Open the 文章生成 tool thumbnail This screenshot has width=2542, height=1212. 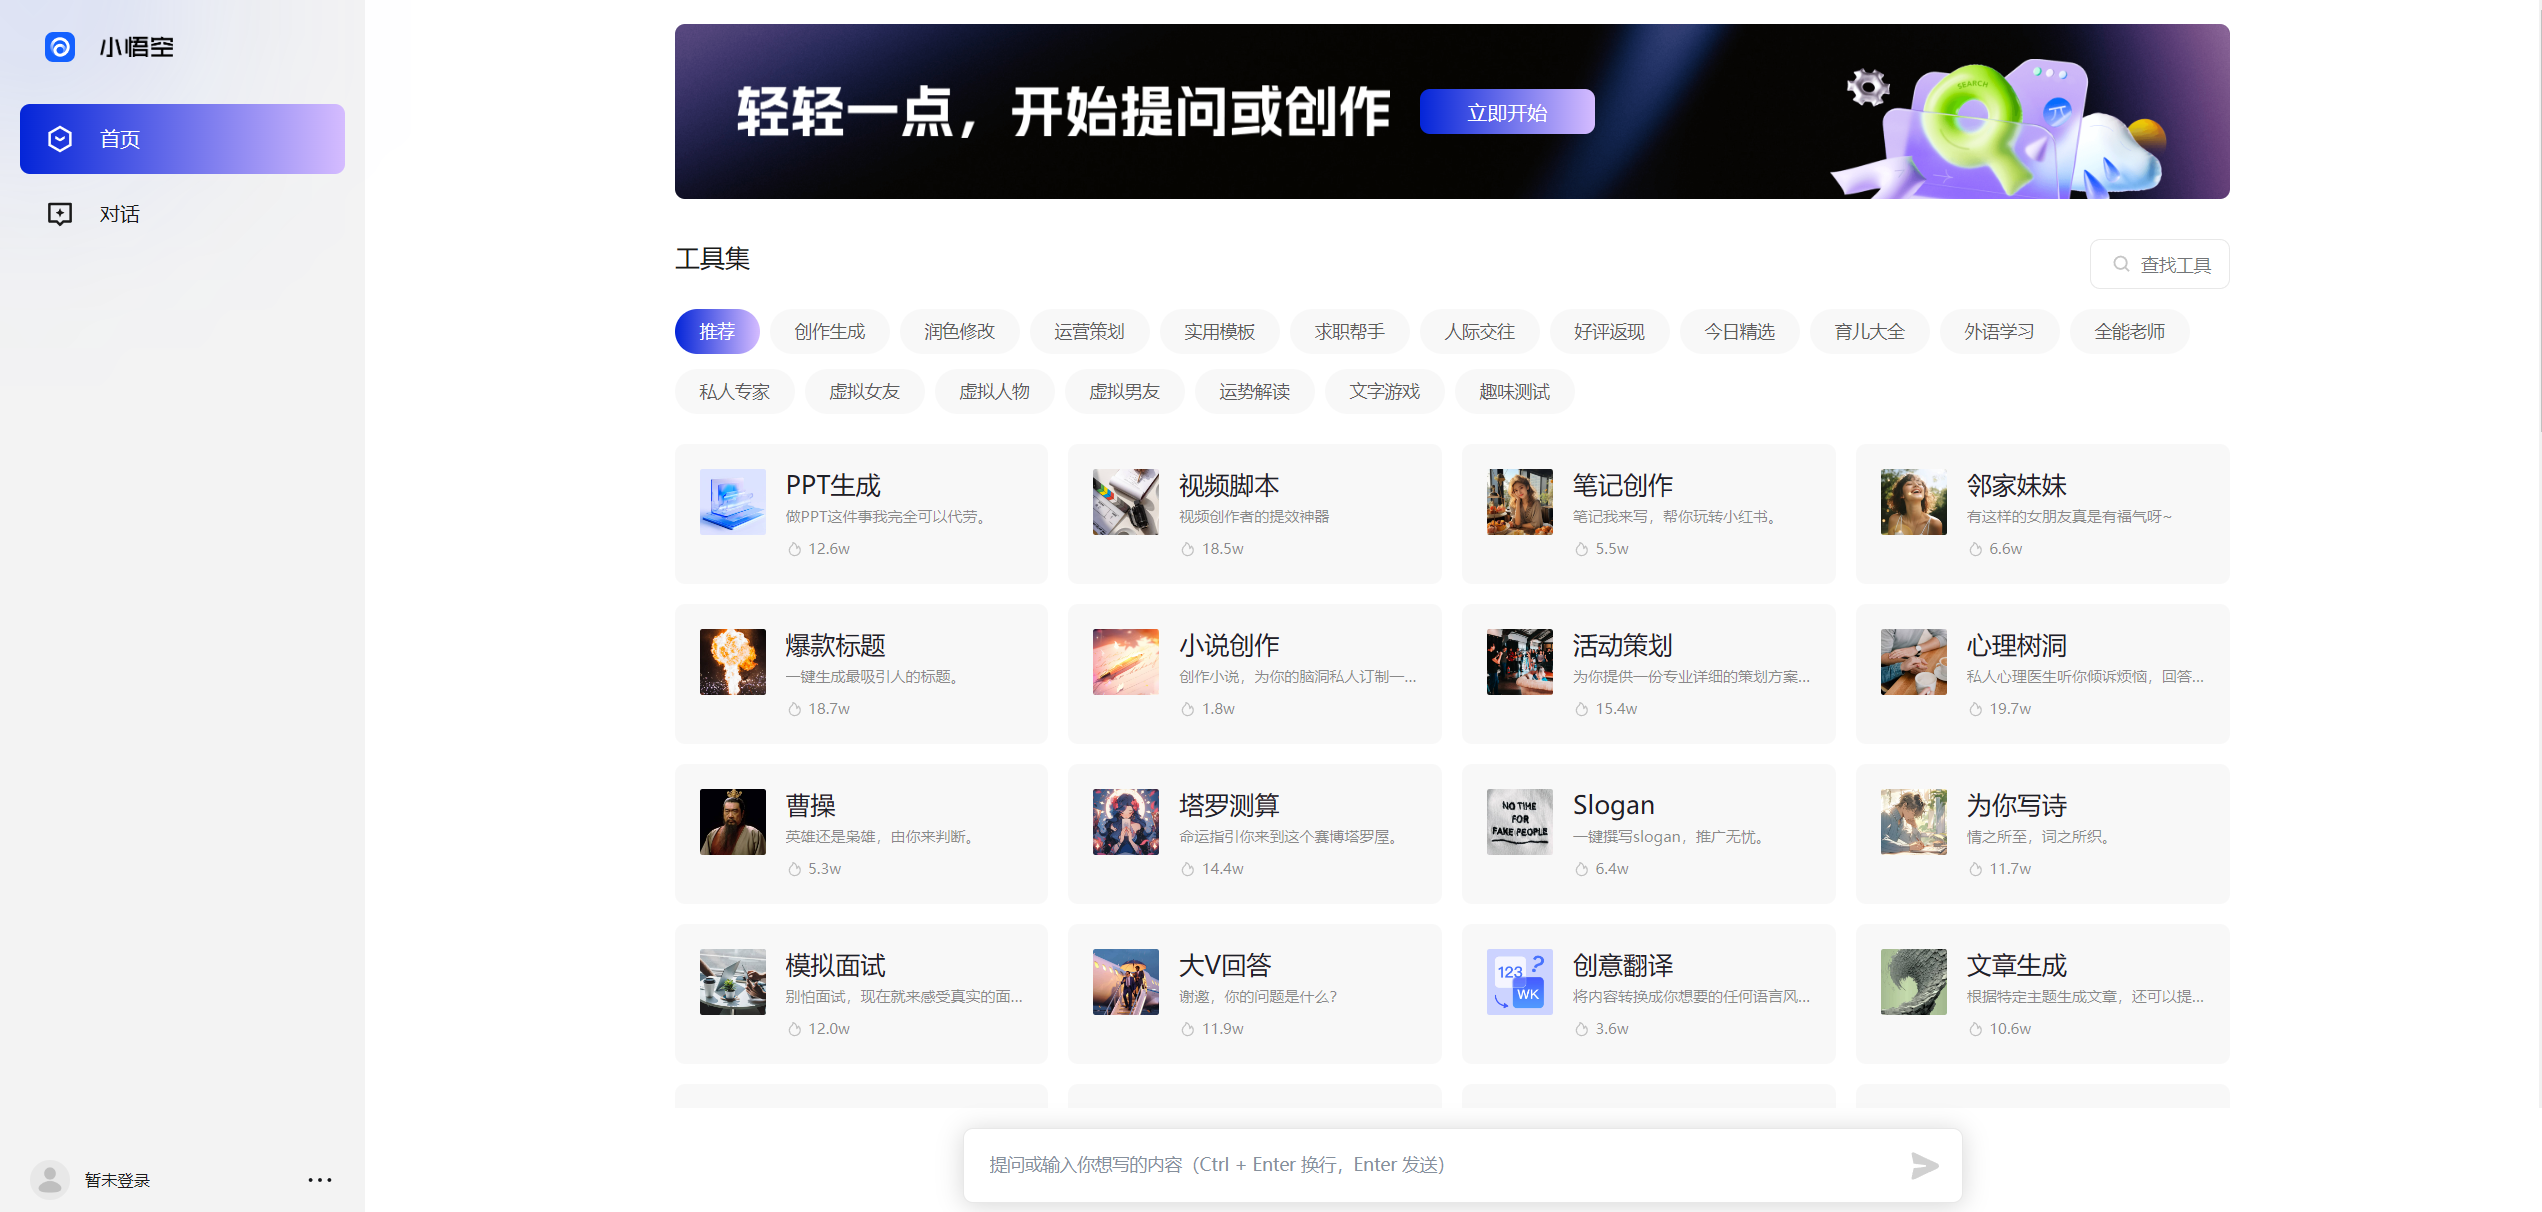pyautogui.click(x=1914, y=982)
